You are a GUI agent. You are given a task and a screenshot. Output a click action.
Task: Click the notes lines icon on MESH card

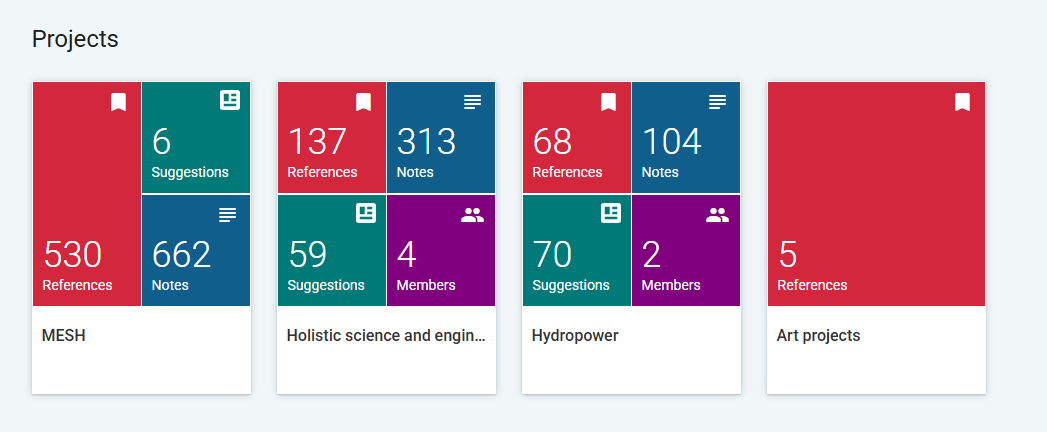point(228,215)
